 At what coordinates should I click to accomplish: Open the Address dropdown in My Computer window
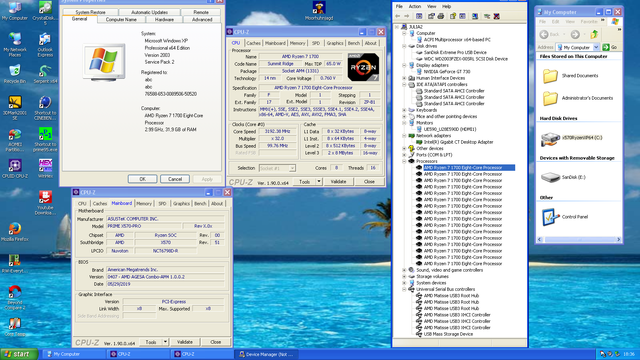click(x=596, y=47)
